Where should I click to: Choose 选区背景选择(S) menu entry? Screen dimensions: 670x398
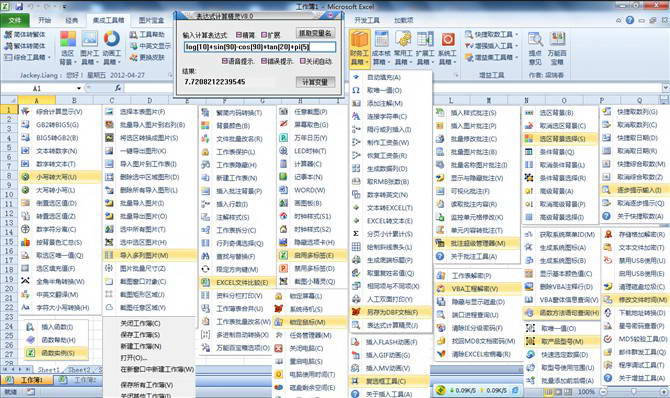point(561,139)
